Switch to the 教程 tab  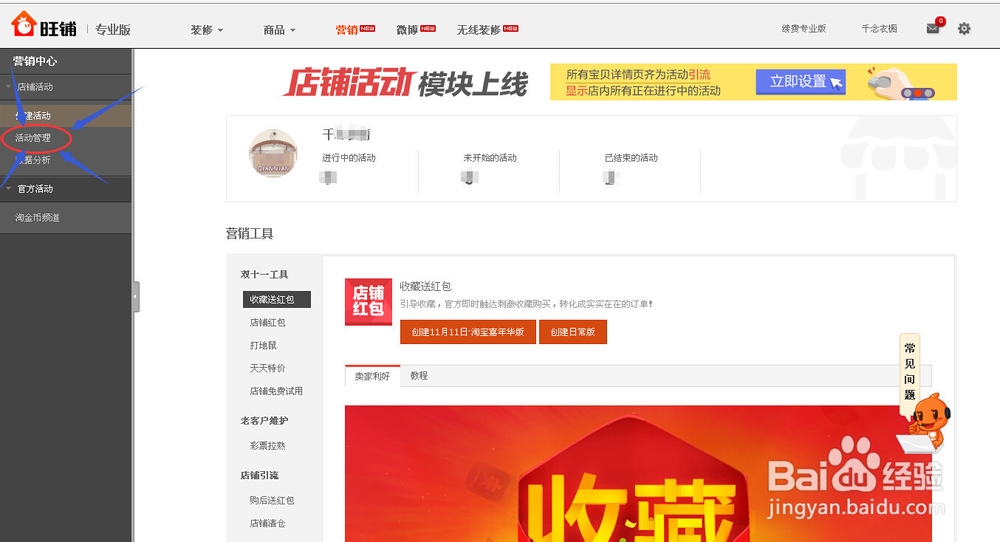pyautogui.click(x=419, y=376)
